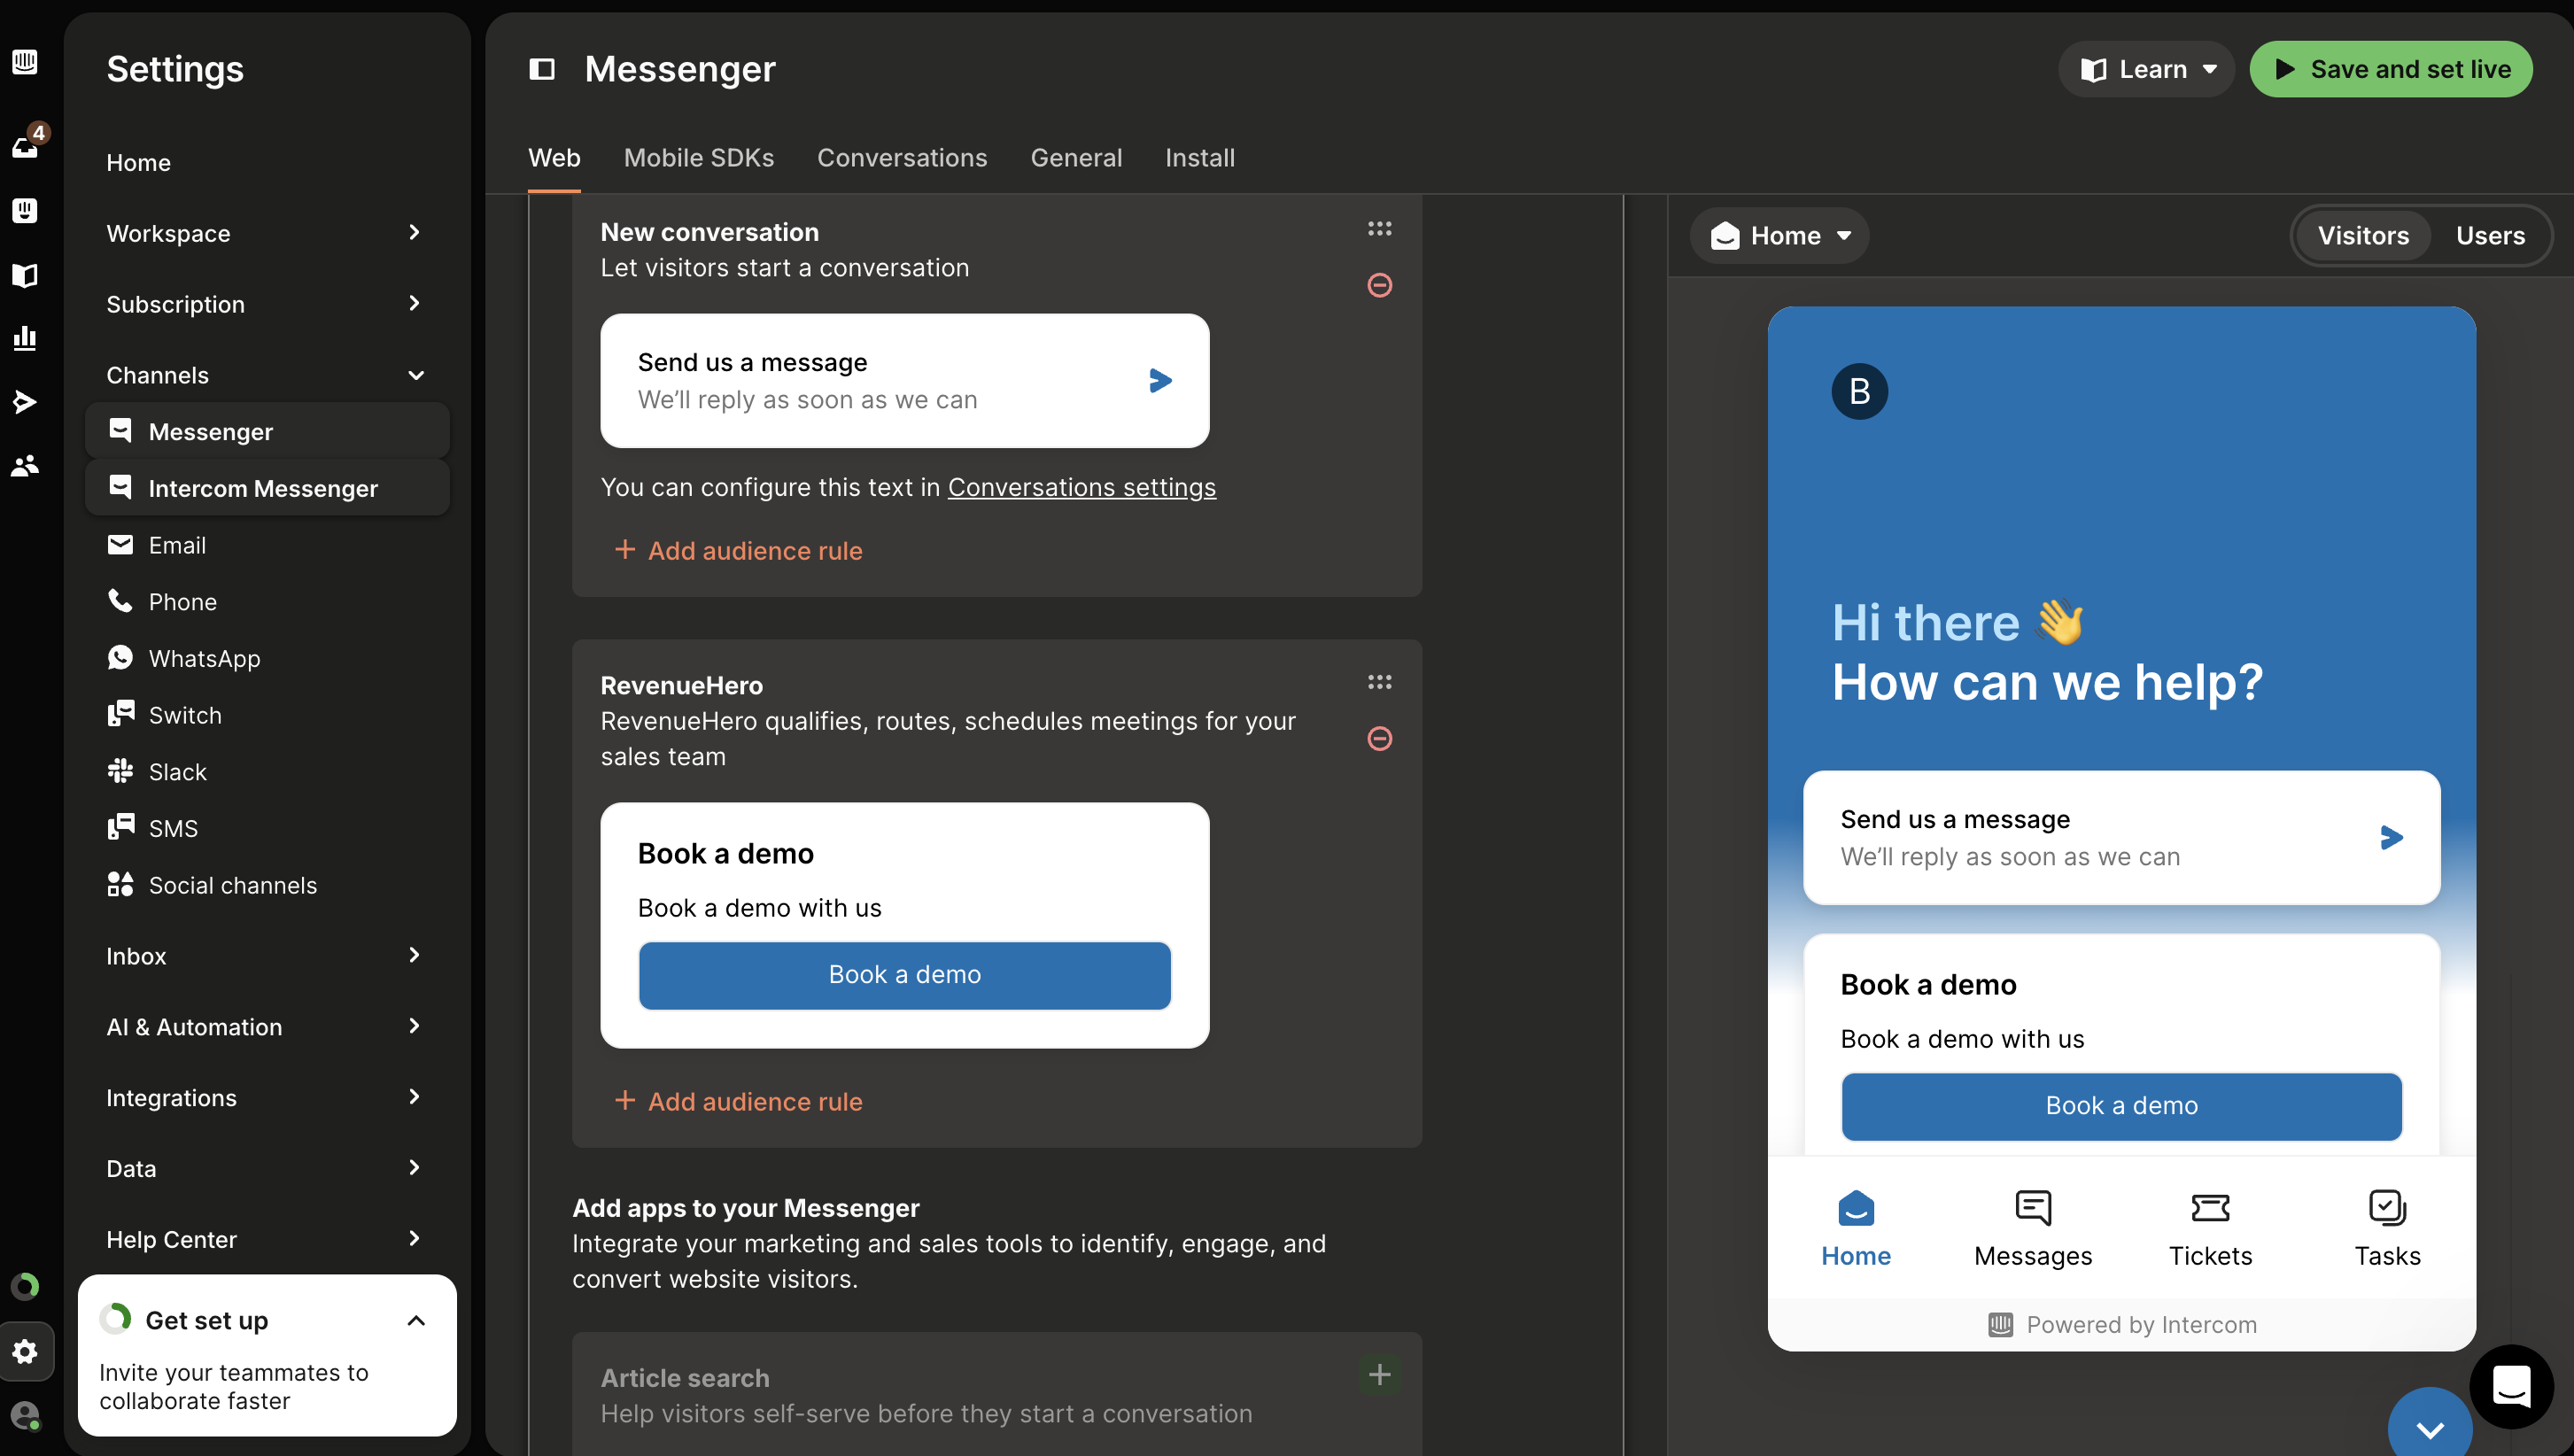Expand the Integrations settings section
Viewport: 2574px width, 1456px height.
(x=267, y=1098)
